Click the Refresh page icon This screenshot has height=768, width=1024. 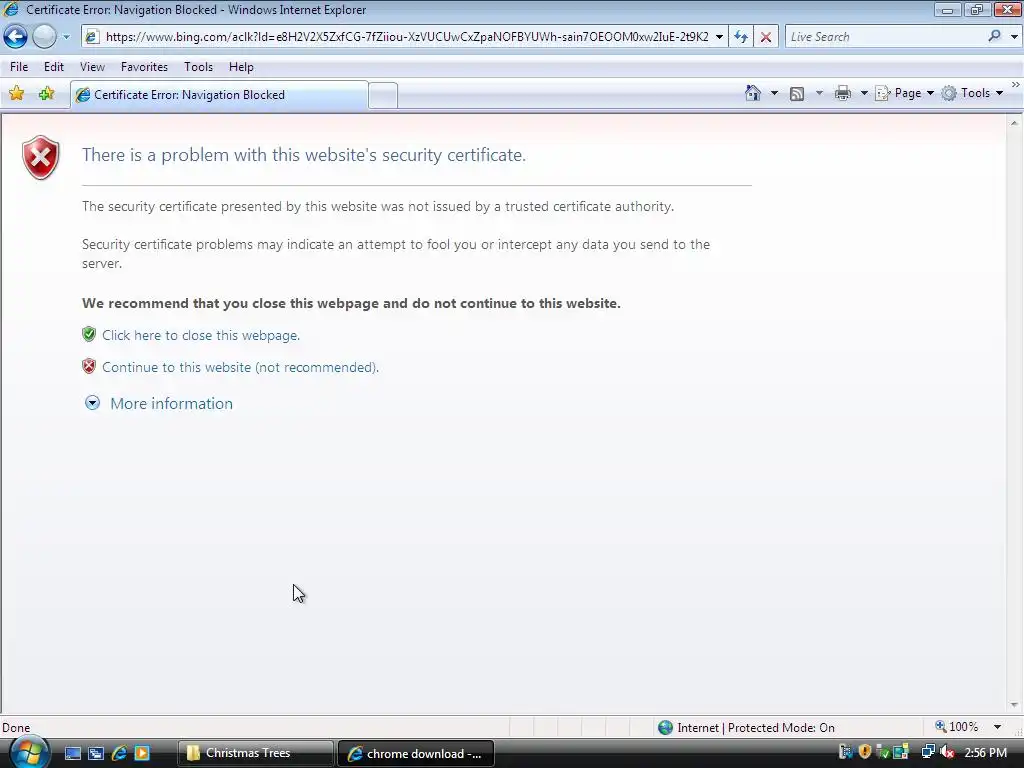coord(741,37)
